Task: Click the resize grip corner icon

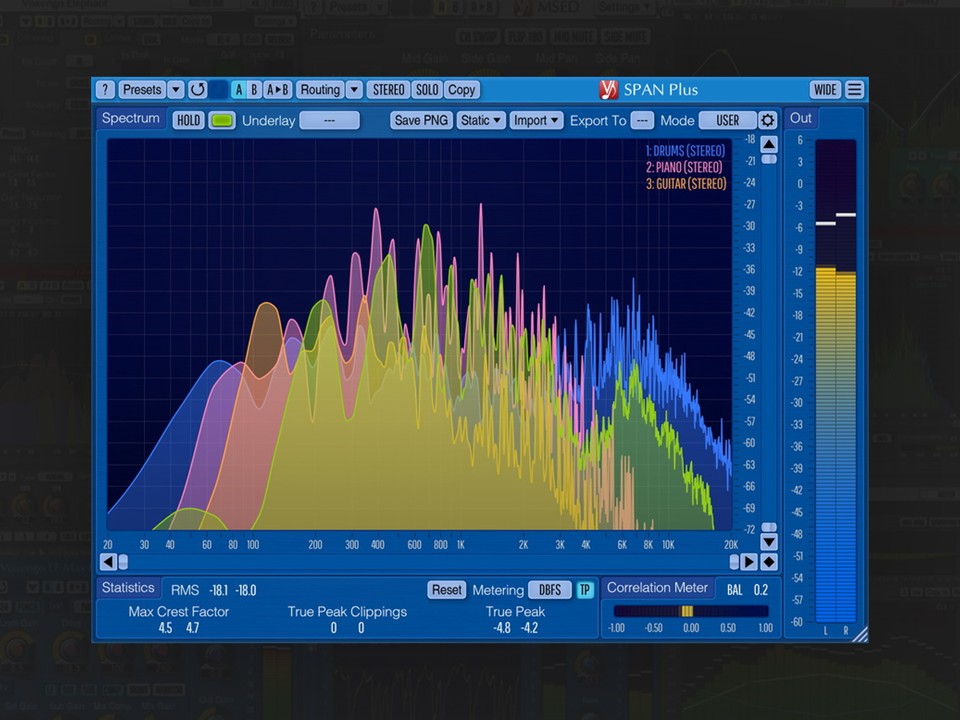Action: 860,634
